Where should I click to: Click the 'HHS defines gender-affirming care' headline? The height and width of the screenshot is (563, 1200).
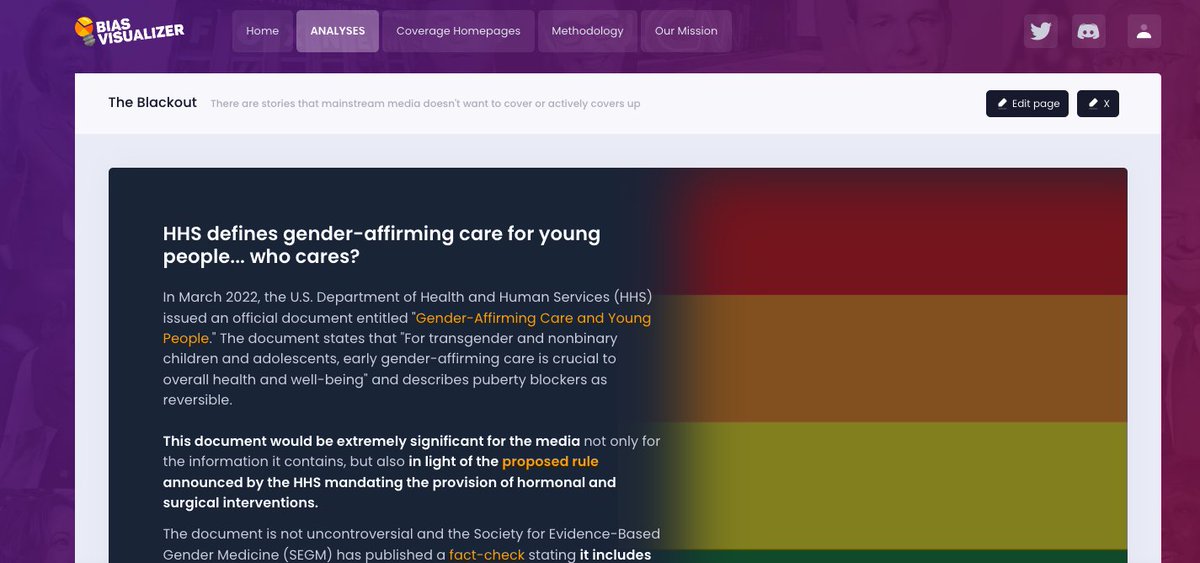tap(382, 246)
